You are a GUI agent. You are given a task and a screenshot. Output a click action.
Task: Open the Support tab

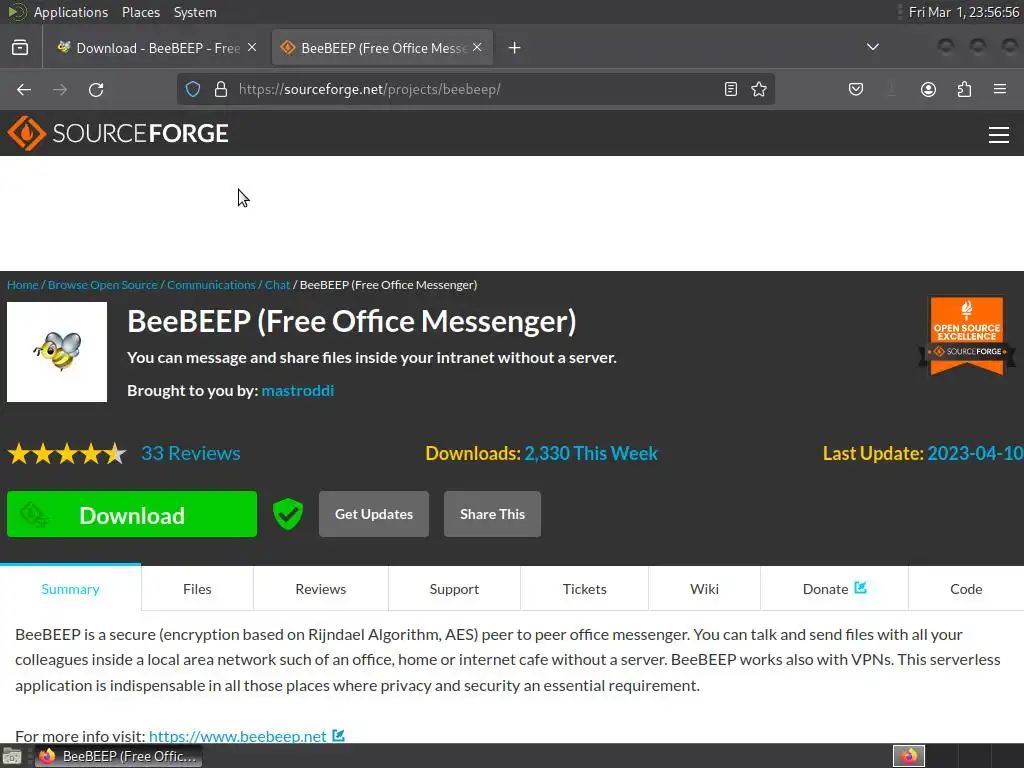click(455, 589)
